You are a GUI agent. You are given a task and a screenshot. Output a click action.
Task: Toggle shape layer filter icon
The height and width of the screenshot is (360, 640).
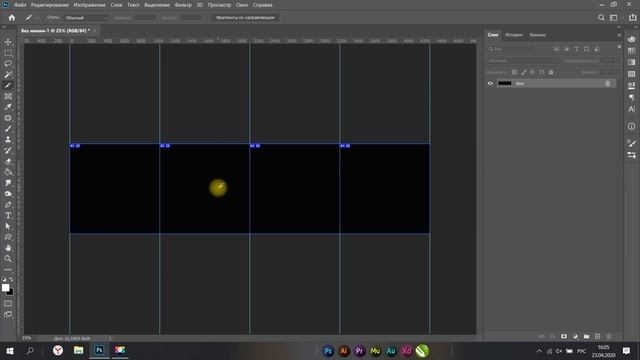click(x=587, y=49)
